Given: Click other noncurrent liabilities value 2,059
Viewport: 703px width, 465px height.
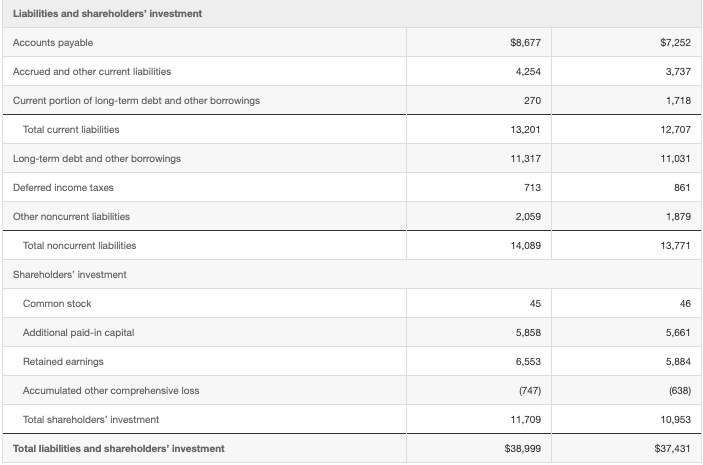Looking at the screenshot, I should pyautogui.click(x=528, y=217).
